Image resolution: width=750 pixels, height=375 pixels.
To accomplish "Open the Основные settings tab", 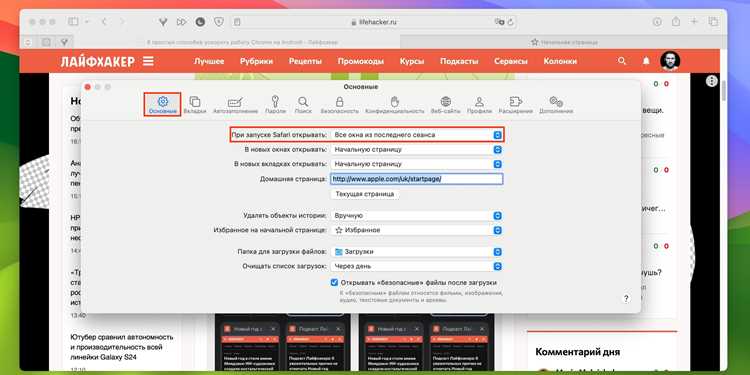I will (163, 105).
